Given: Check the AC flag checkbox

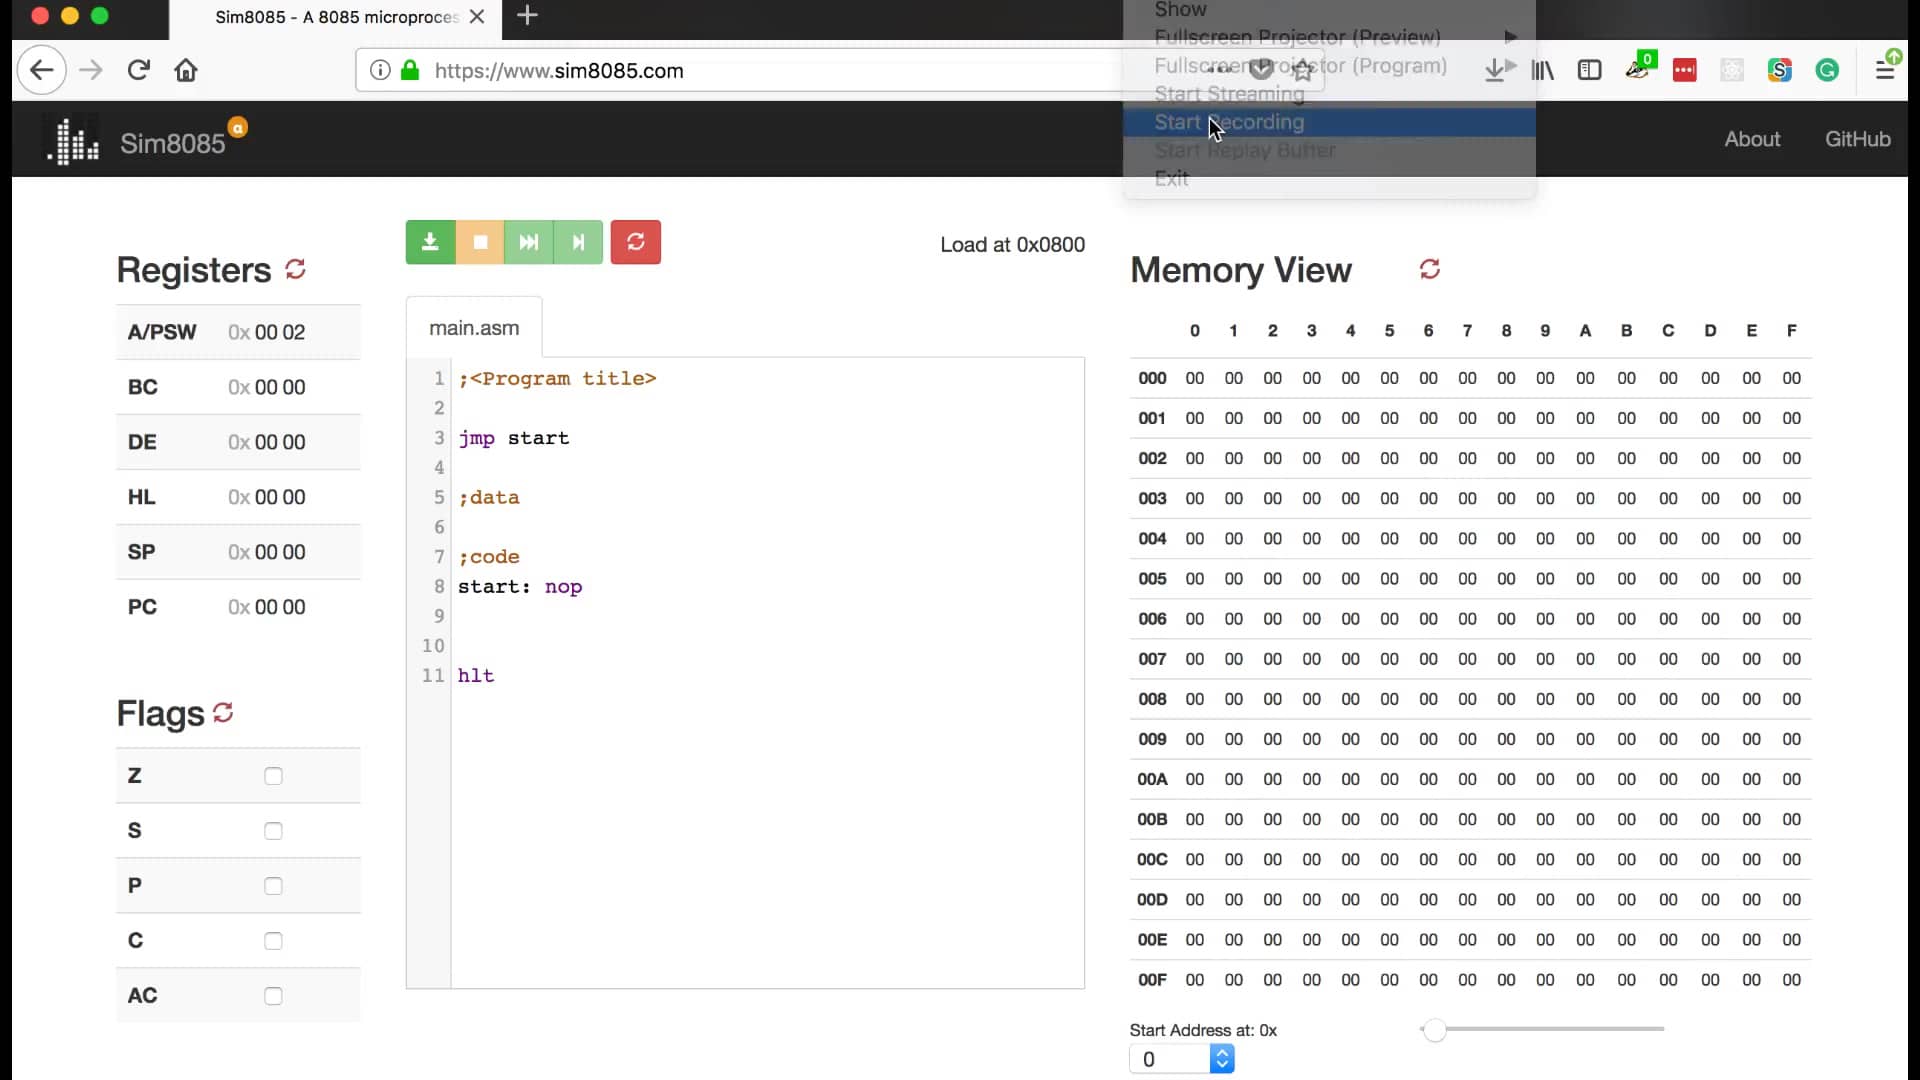Looking at the screenshot, I should (272, 995).
